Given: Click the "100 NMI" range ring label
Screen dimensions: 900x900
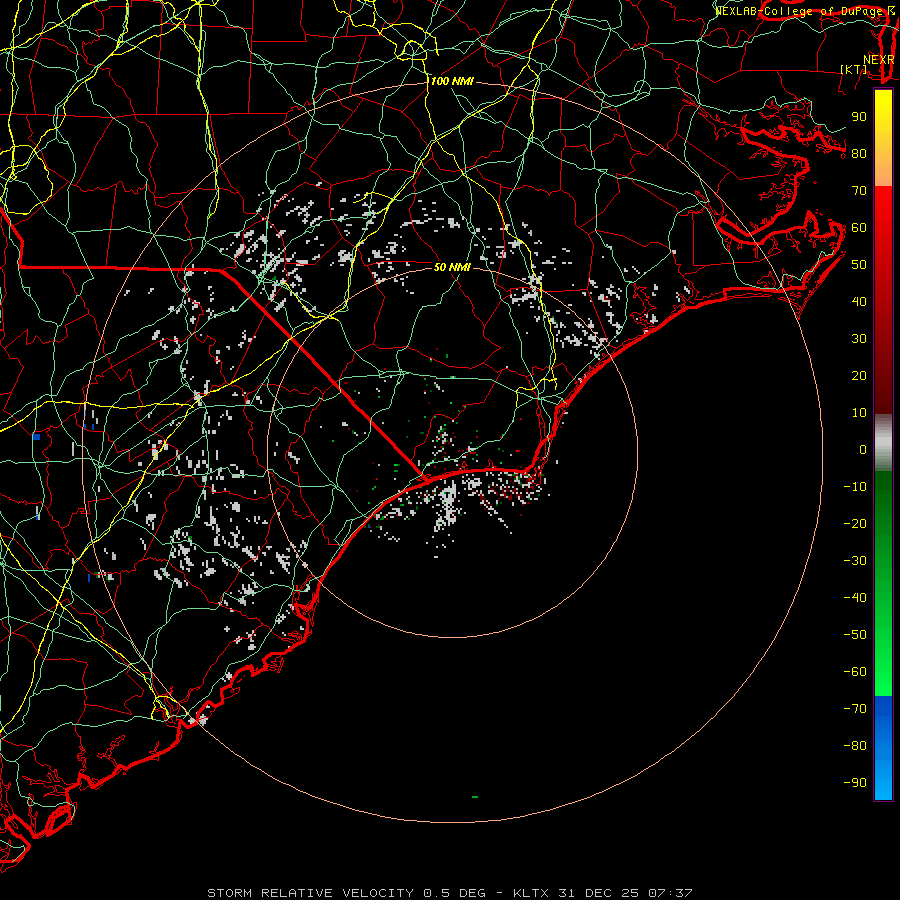Looking at the screenshot, I should click(452, 81).
